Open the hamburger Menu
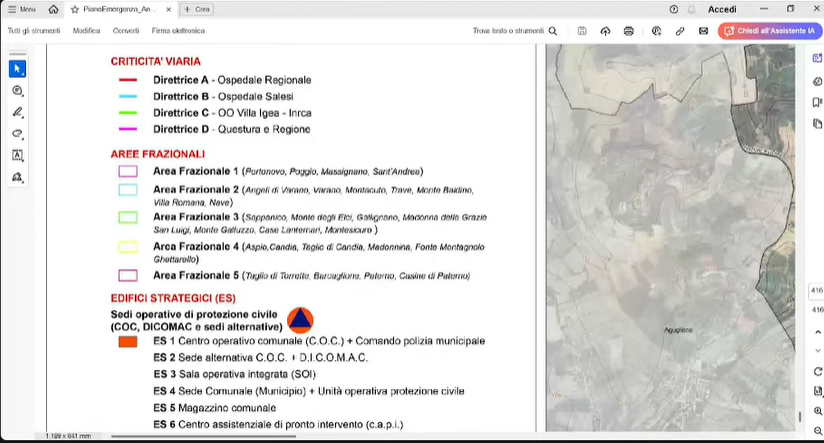The height and width of the screenshot is (443, 824). coord(22,9)
